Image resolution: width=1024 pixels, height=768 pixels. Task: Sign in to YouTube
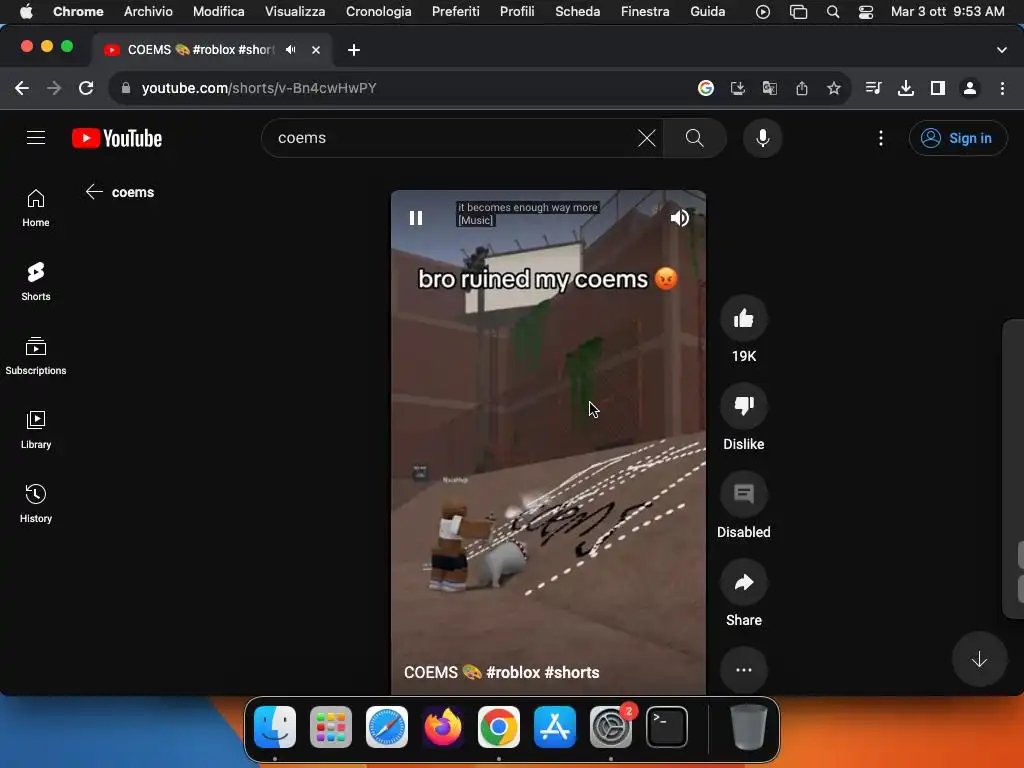957,138
